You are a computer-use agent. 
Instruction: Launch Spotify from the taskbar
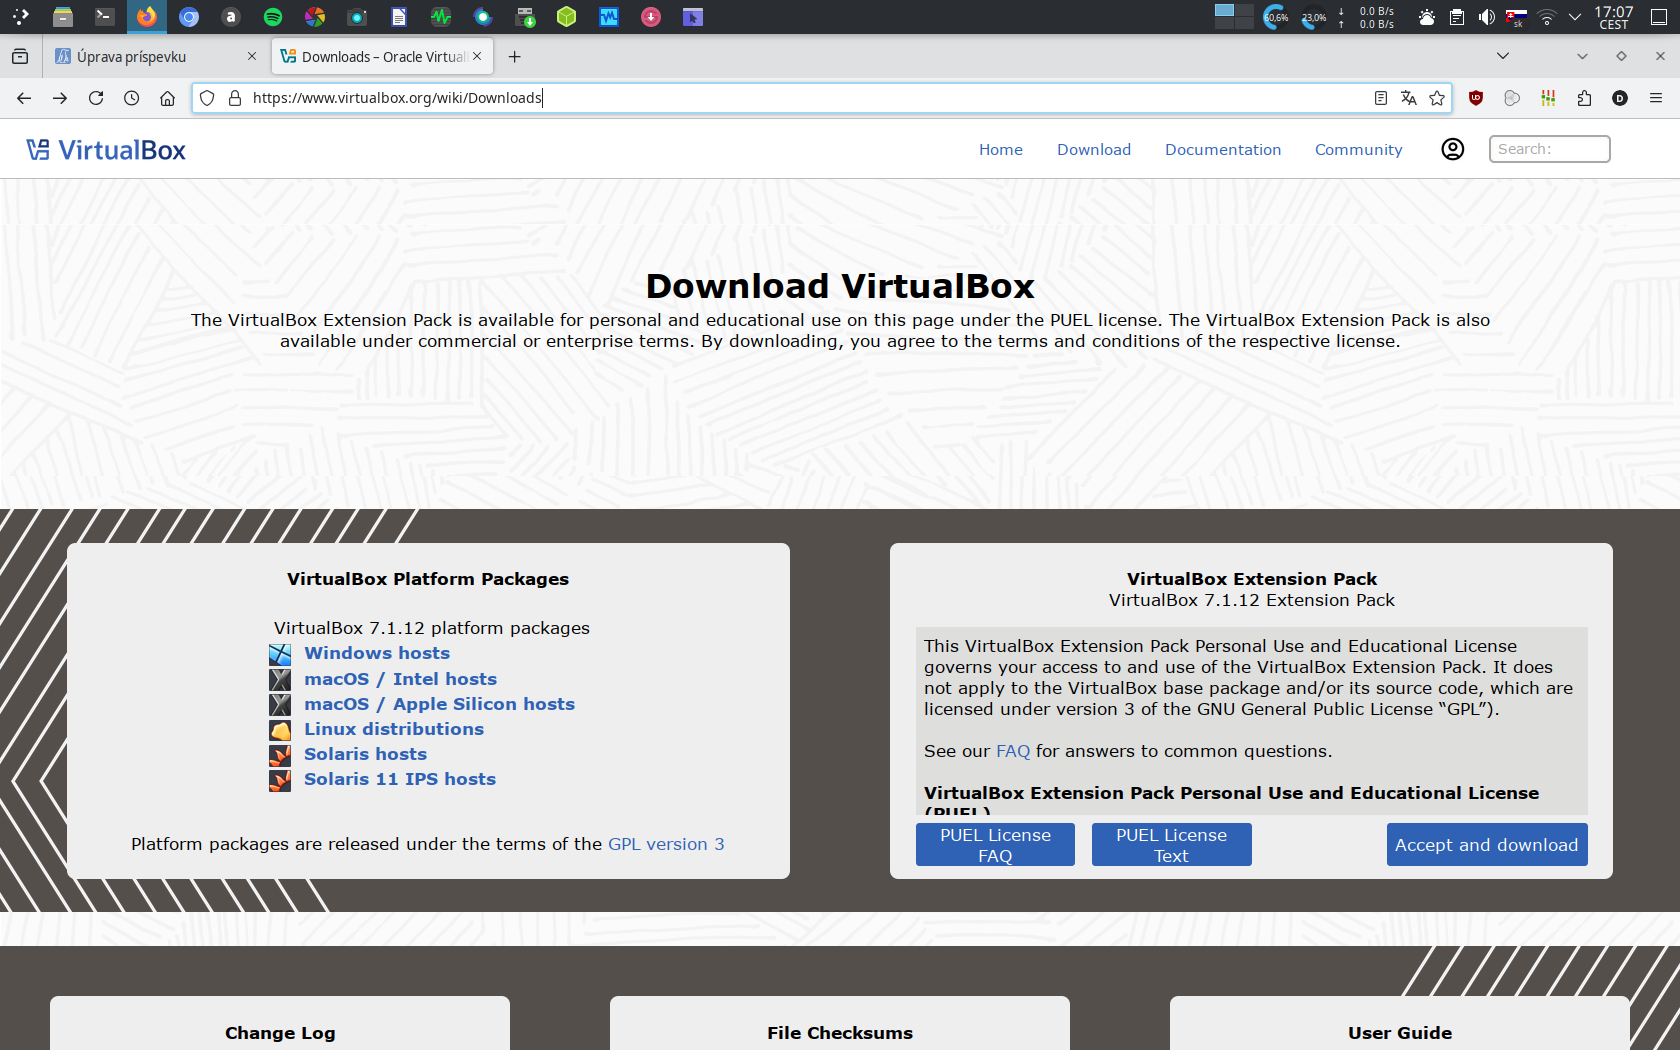coord(273,17)
